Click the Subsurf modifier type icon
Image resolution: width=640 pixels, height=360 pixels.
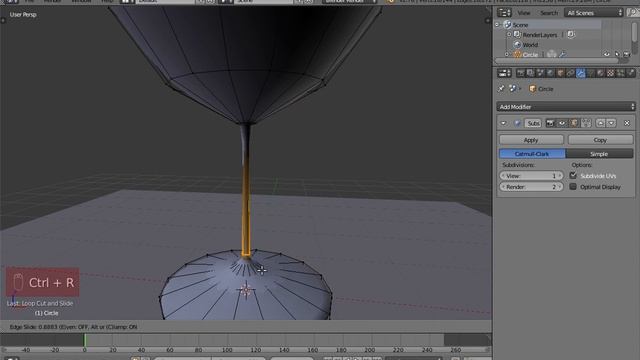[x=517, y=123]
